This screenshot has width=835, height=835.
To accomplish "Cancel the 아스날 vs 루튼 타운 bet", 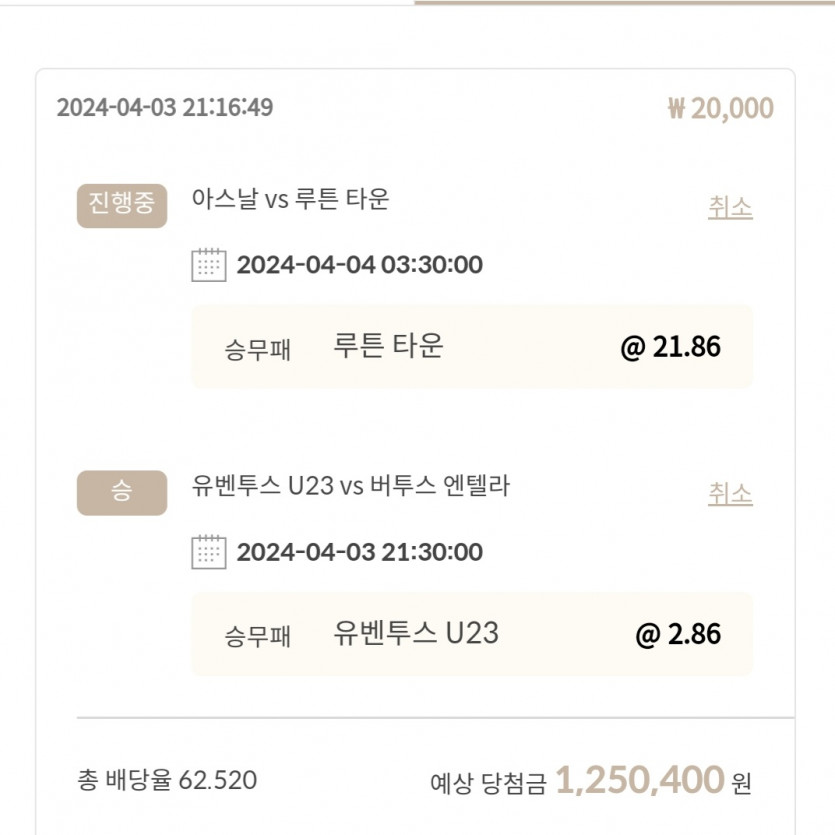I will tap(730, 207).
